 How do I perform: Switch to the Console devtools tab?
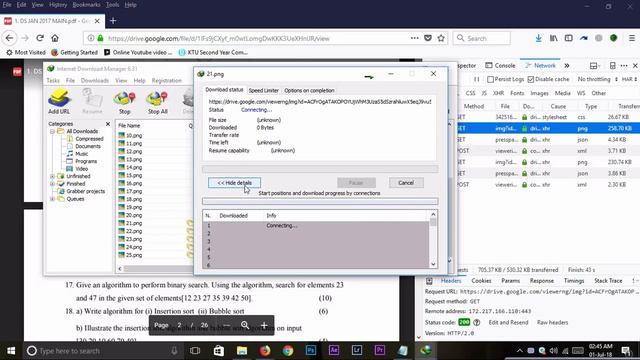click(x=500, y=66)
